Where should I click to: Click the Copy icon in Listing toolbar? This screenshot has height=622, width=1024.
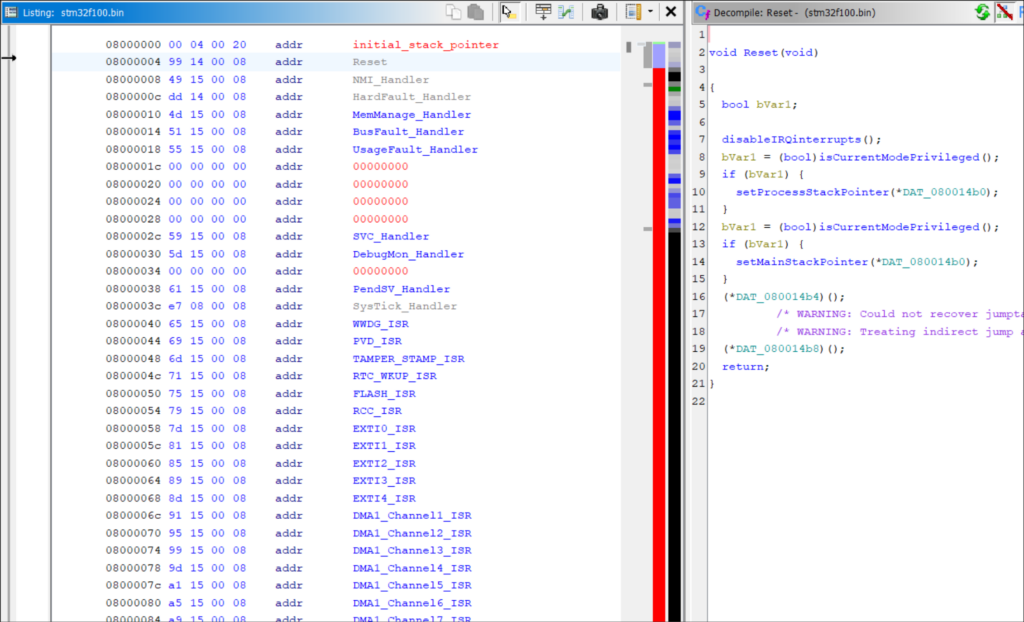click(x=455, y=12)
